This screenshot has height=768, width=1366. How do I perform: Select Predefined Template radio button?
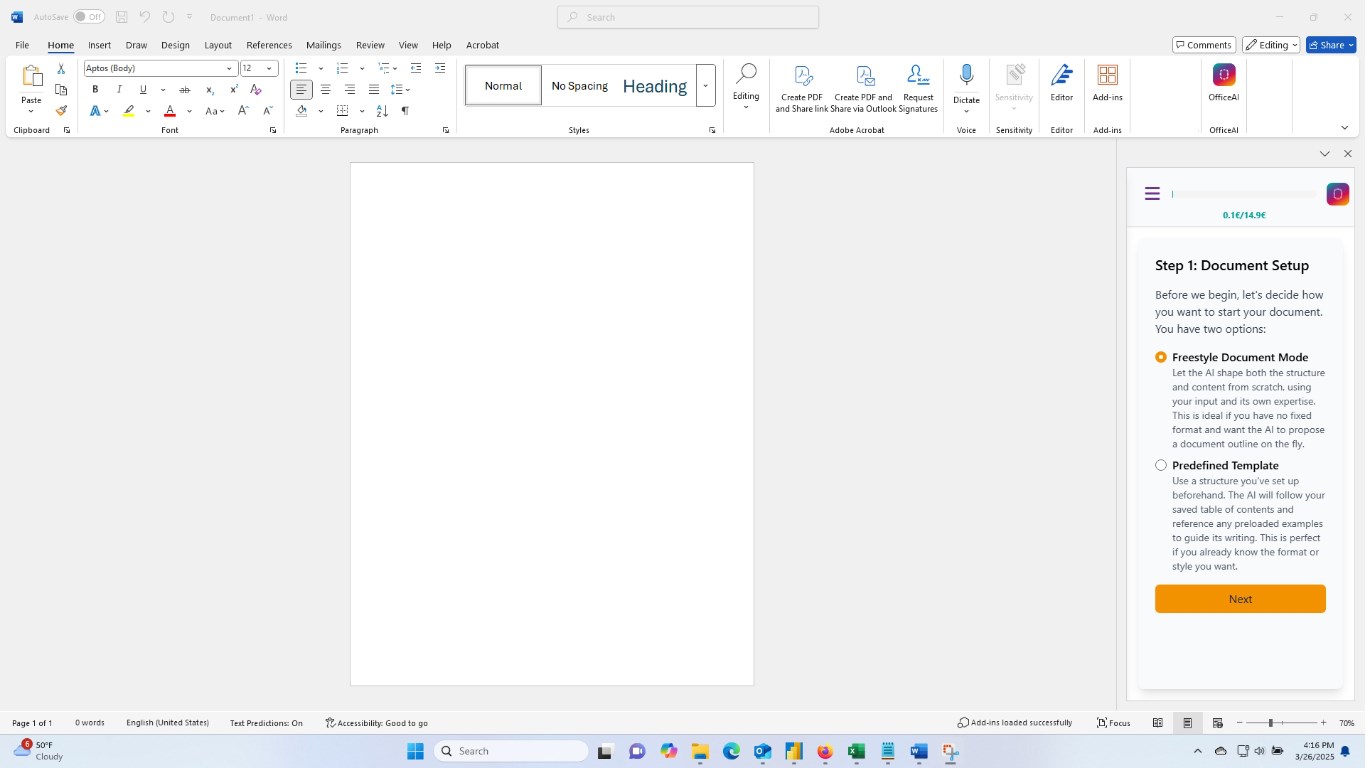click(1161, 465)
